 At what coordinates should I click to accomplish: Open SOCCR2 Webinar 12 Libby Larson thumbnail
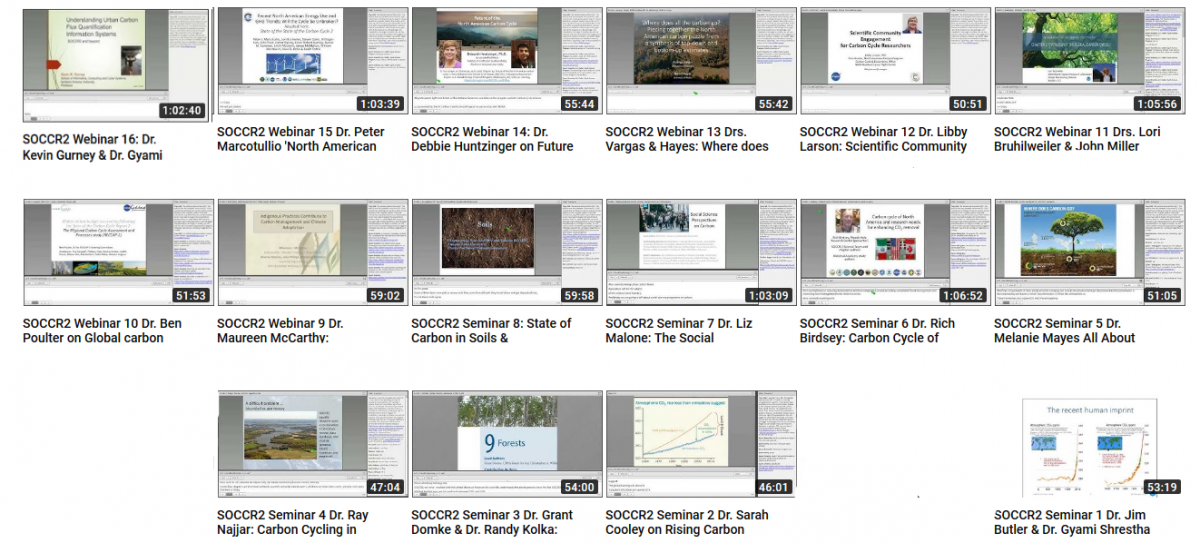click(x=894, y=60)
